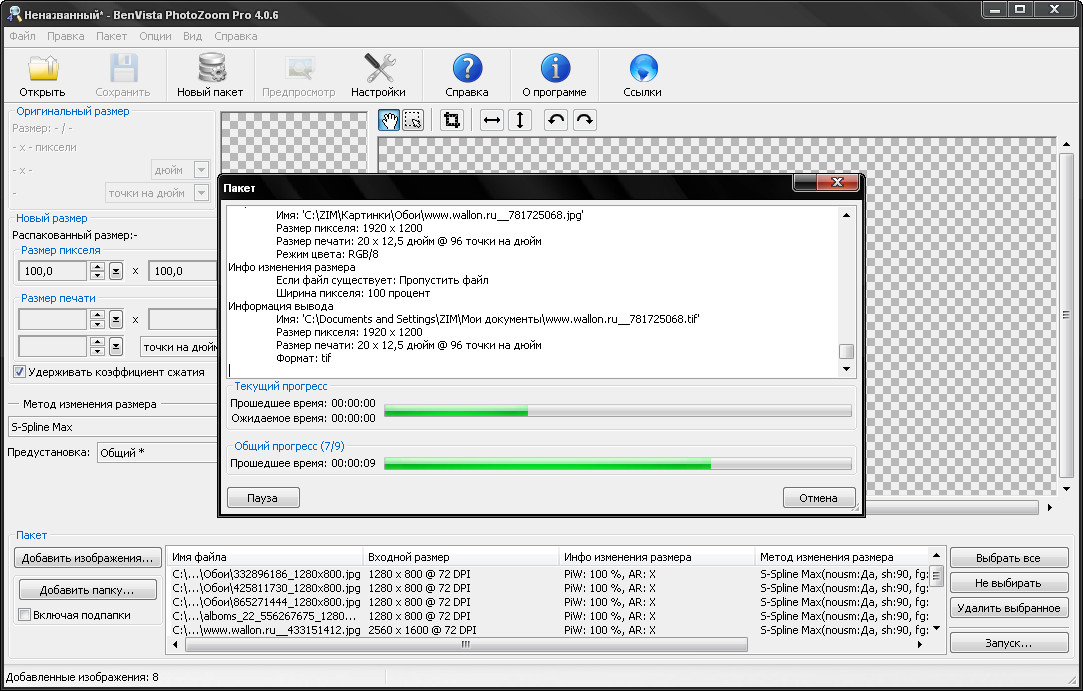Toggle Удерживать коэффициент сжатия checkbox
This screenshot has height=691, width=1083.
tap(19, 372)
